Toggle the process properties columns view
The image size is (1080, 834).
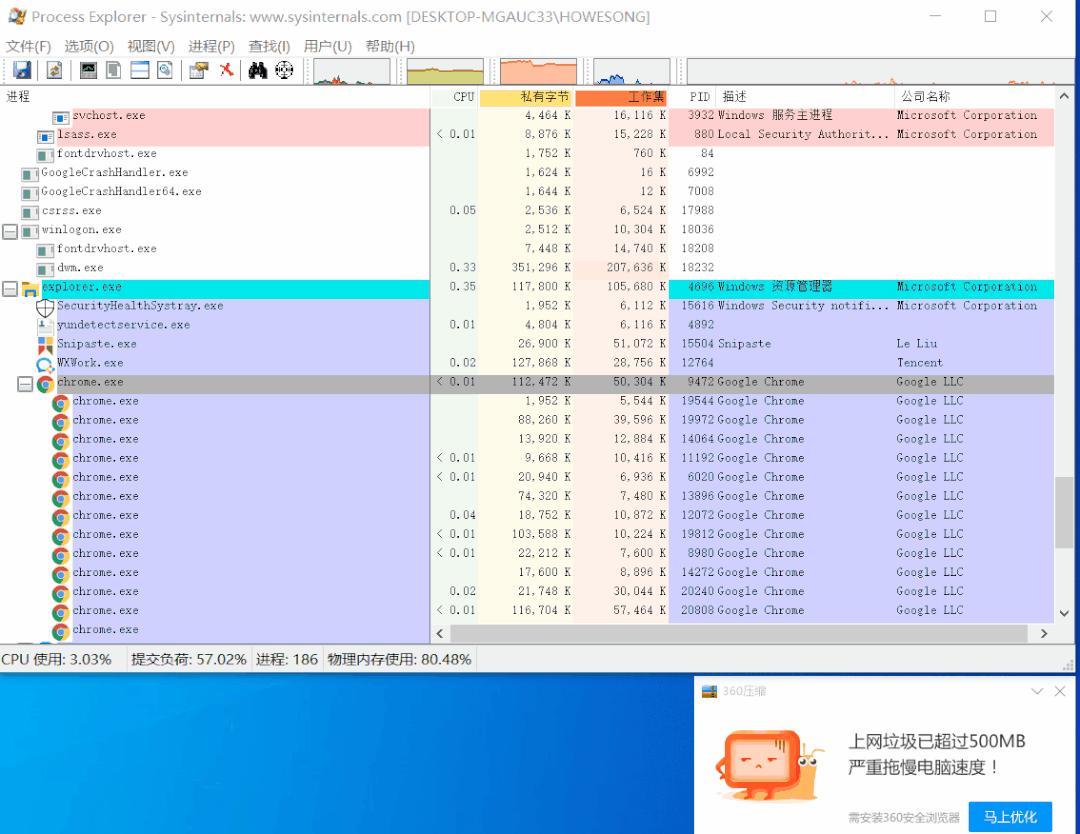pos(164,70)
